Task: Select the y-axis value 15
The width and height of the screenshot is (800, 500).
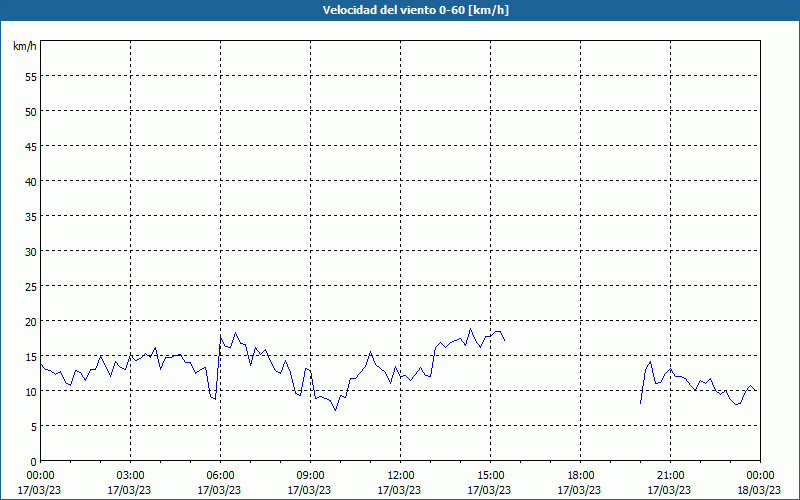Action: click(31, 356)
